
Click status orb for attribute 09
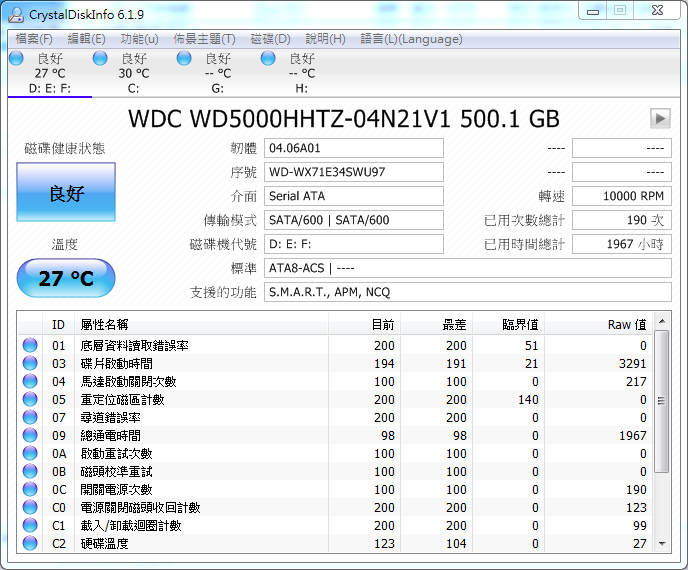click(30, 435)
